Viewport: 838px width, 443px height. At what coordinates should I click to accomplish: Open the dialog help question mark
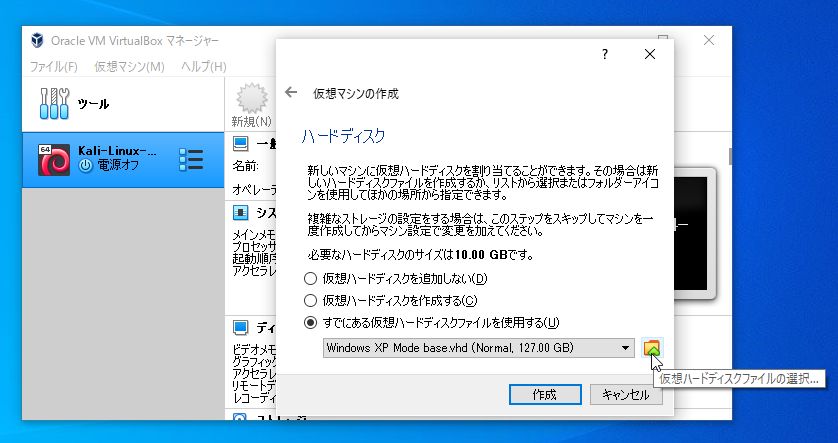[x=604, y=54]
